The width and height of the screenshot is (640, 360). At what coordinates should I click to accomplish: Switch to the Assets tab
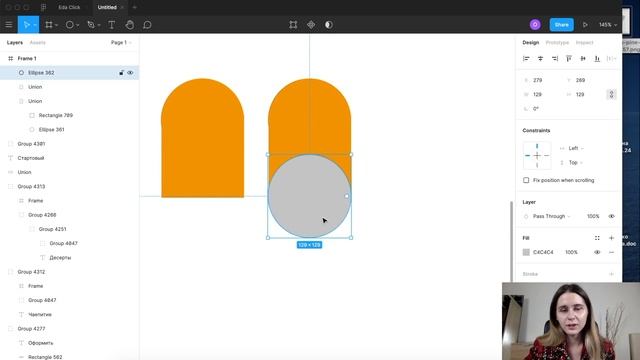coord(38,42)
